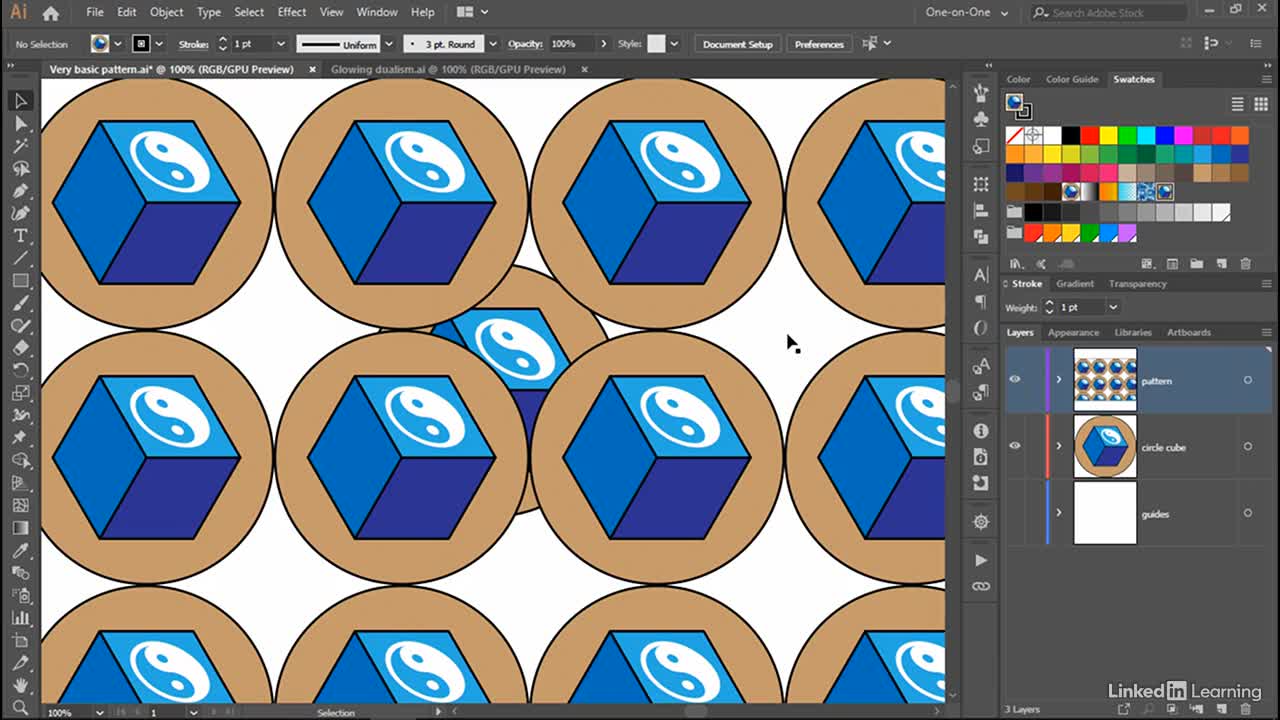This screenshot has height=720, width=1280.
Task: Click the Opacity value field
Action: [571, 44]
